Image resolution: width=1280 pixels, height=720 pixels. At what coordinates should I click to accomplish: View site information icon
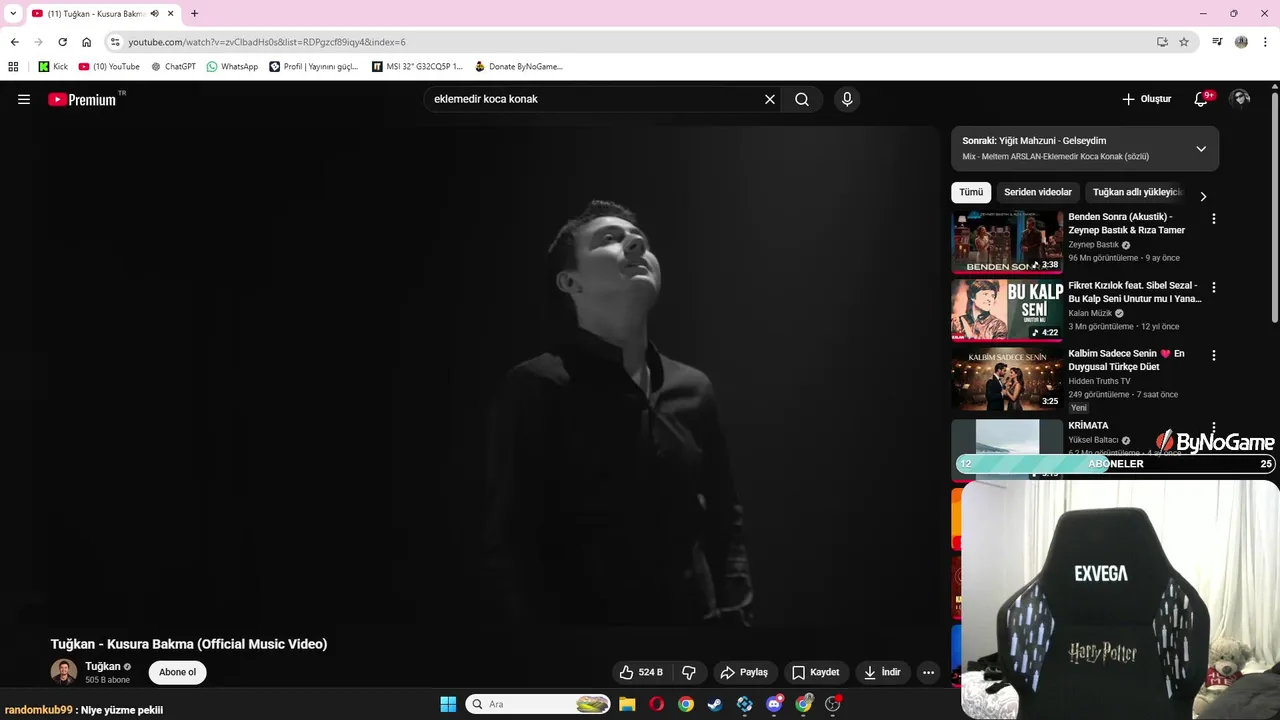pyautogui.click(x=115, y=42)
